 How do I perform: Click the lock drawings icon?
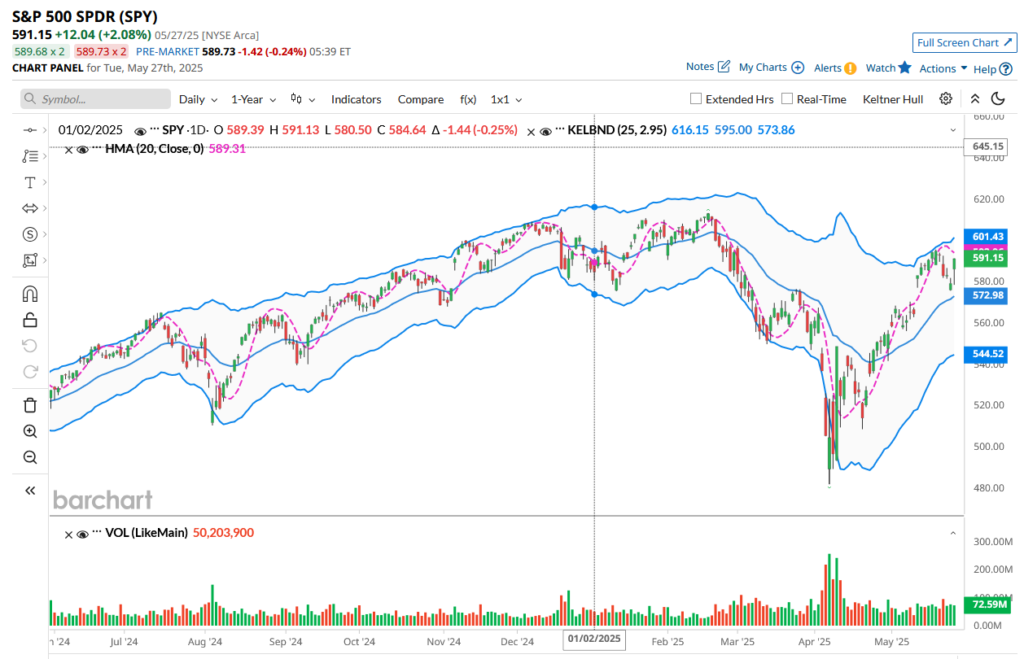tap(30, 320)
